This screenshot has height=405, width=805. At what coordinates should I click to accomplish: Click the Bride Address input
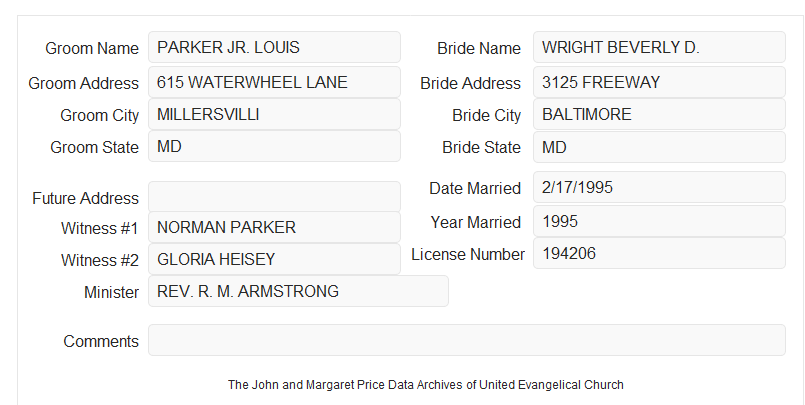point(659,82)
